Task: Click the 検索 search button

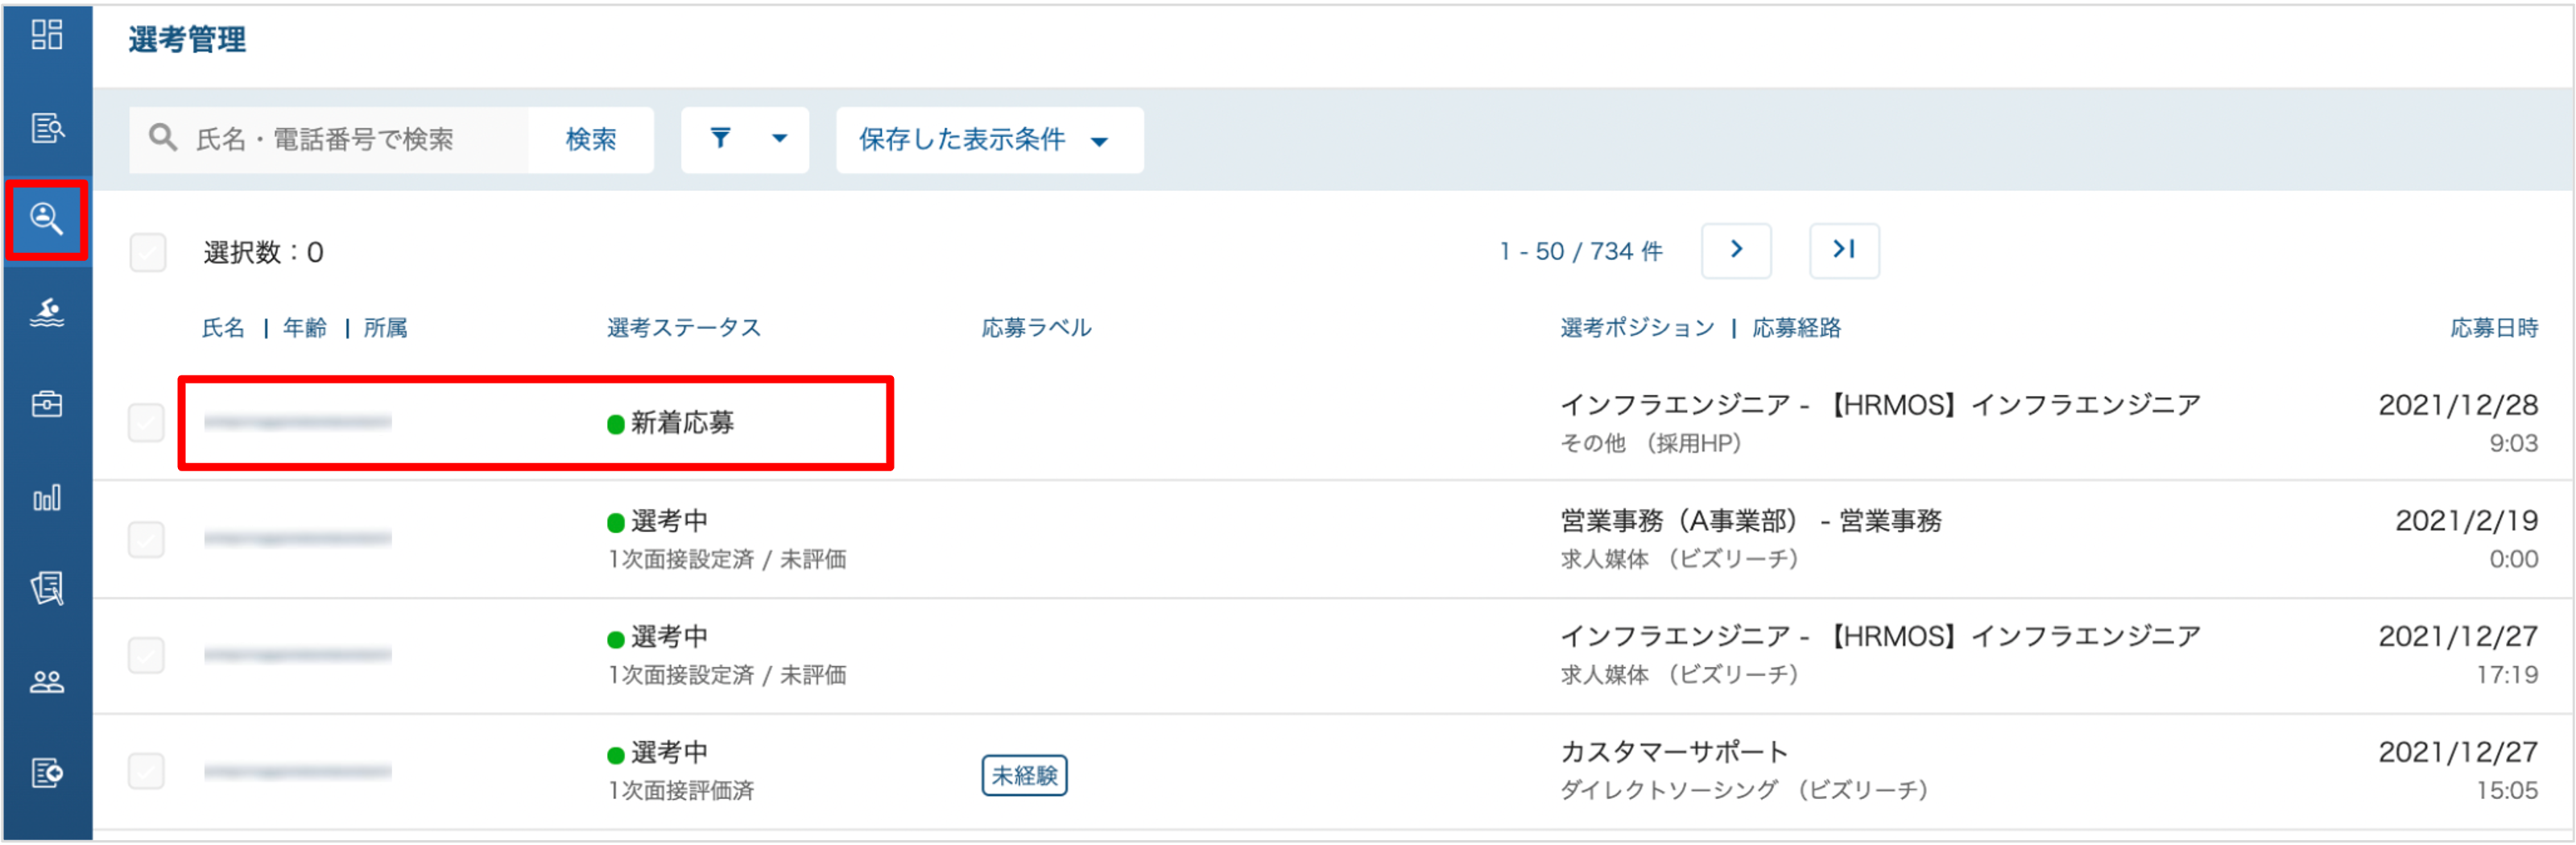Action: [x=591, y=140]
